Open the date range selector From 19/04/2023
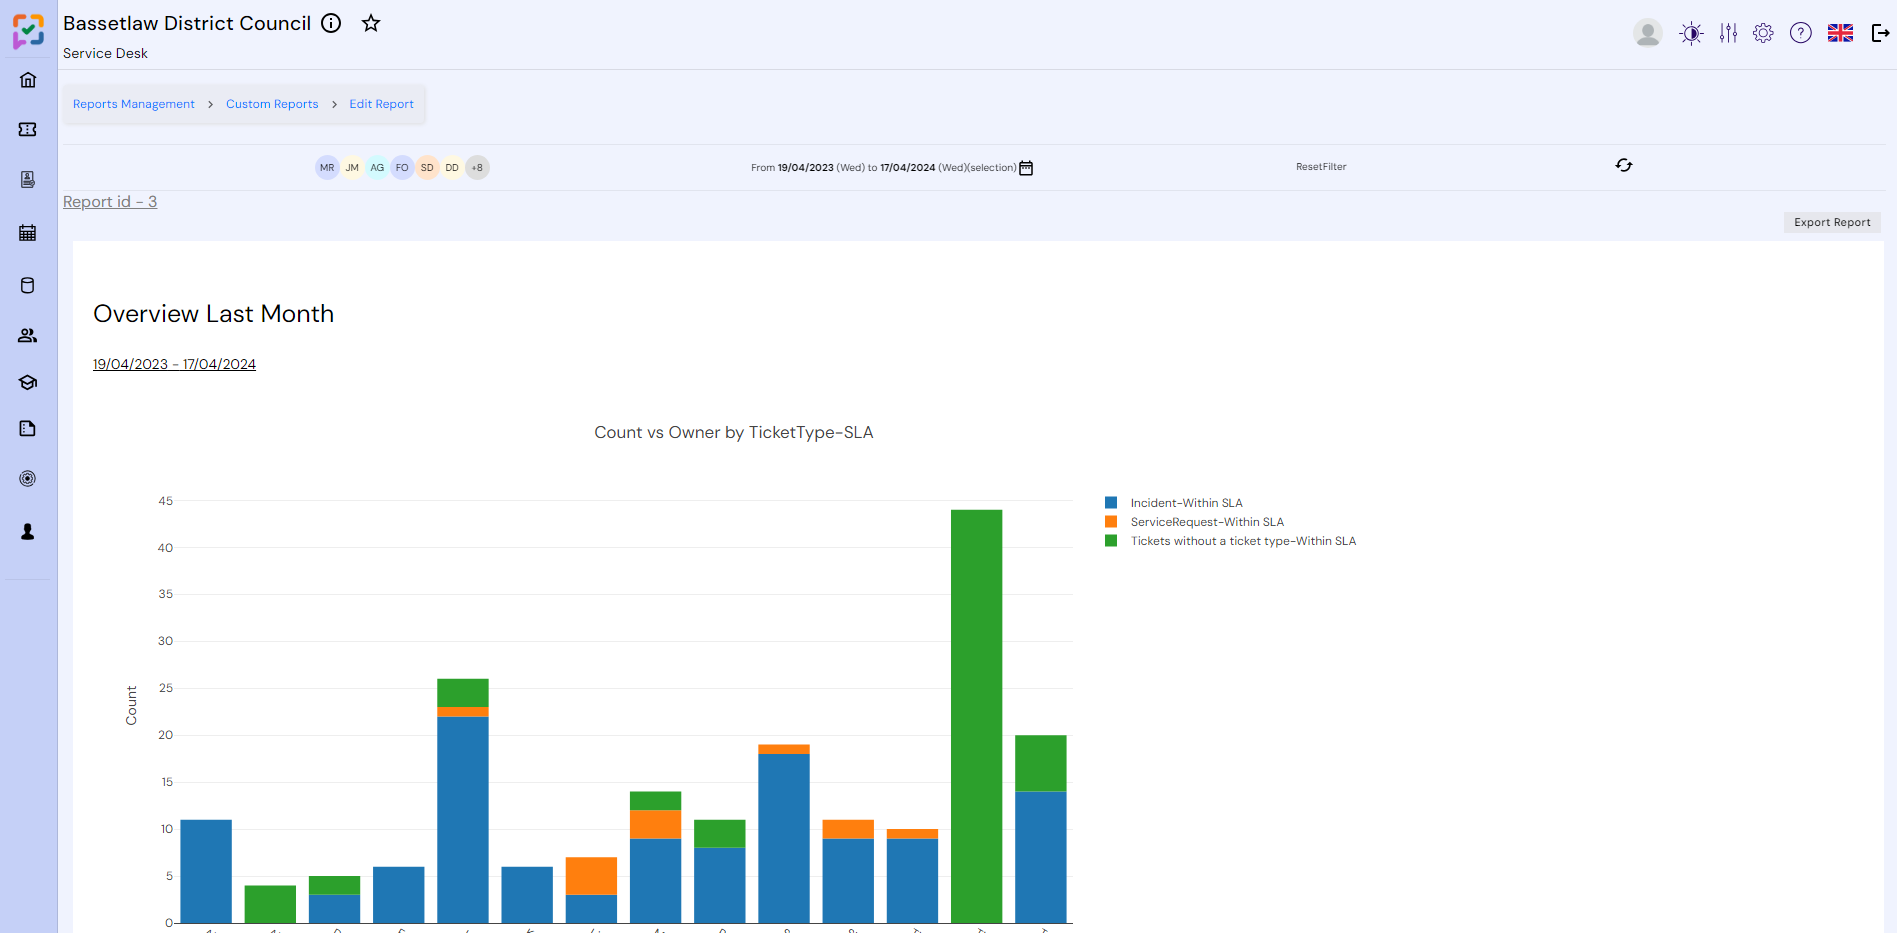1897x933 pixels. coord(805,167)
